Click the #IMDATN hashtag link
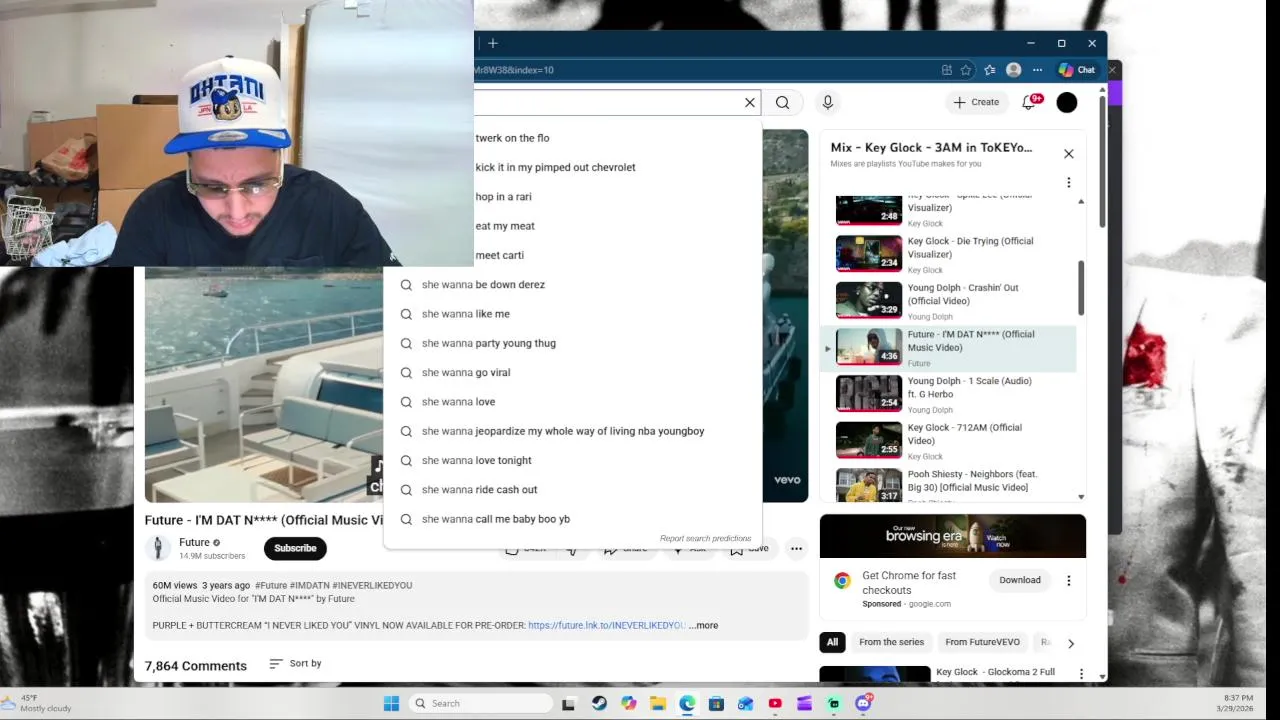The height and width of the screenshot is (720, 1280). coord(310,586)
